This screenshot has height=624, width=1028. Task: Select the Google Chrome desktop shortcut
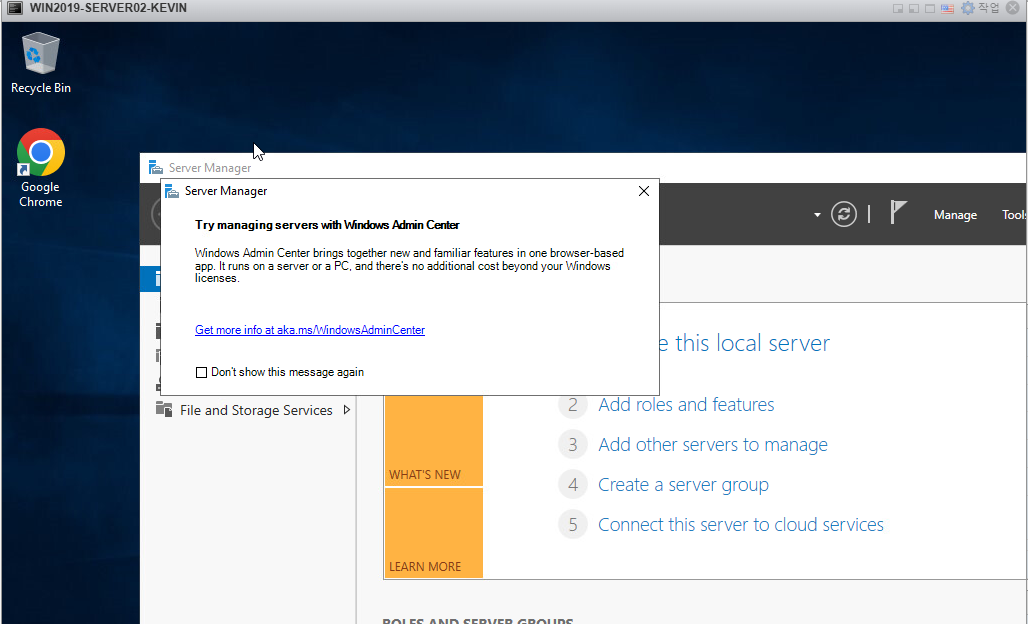point(41,168)
